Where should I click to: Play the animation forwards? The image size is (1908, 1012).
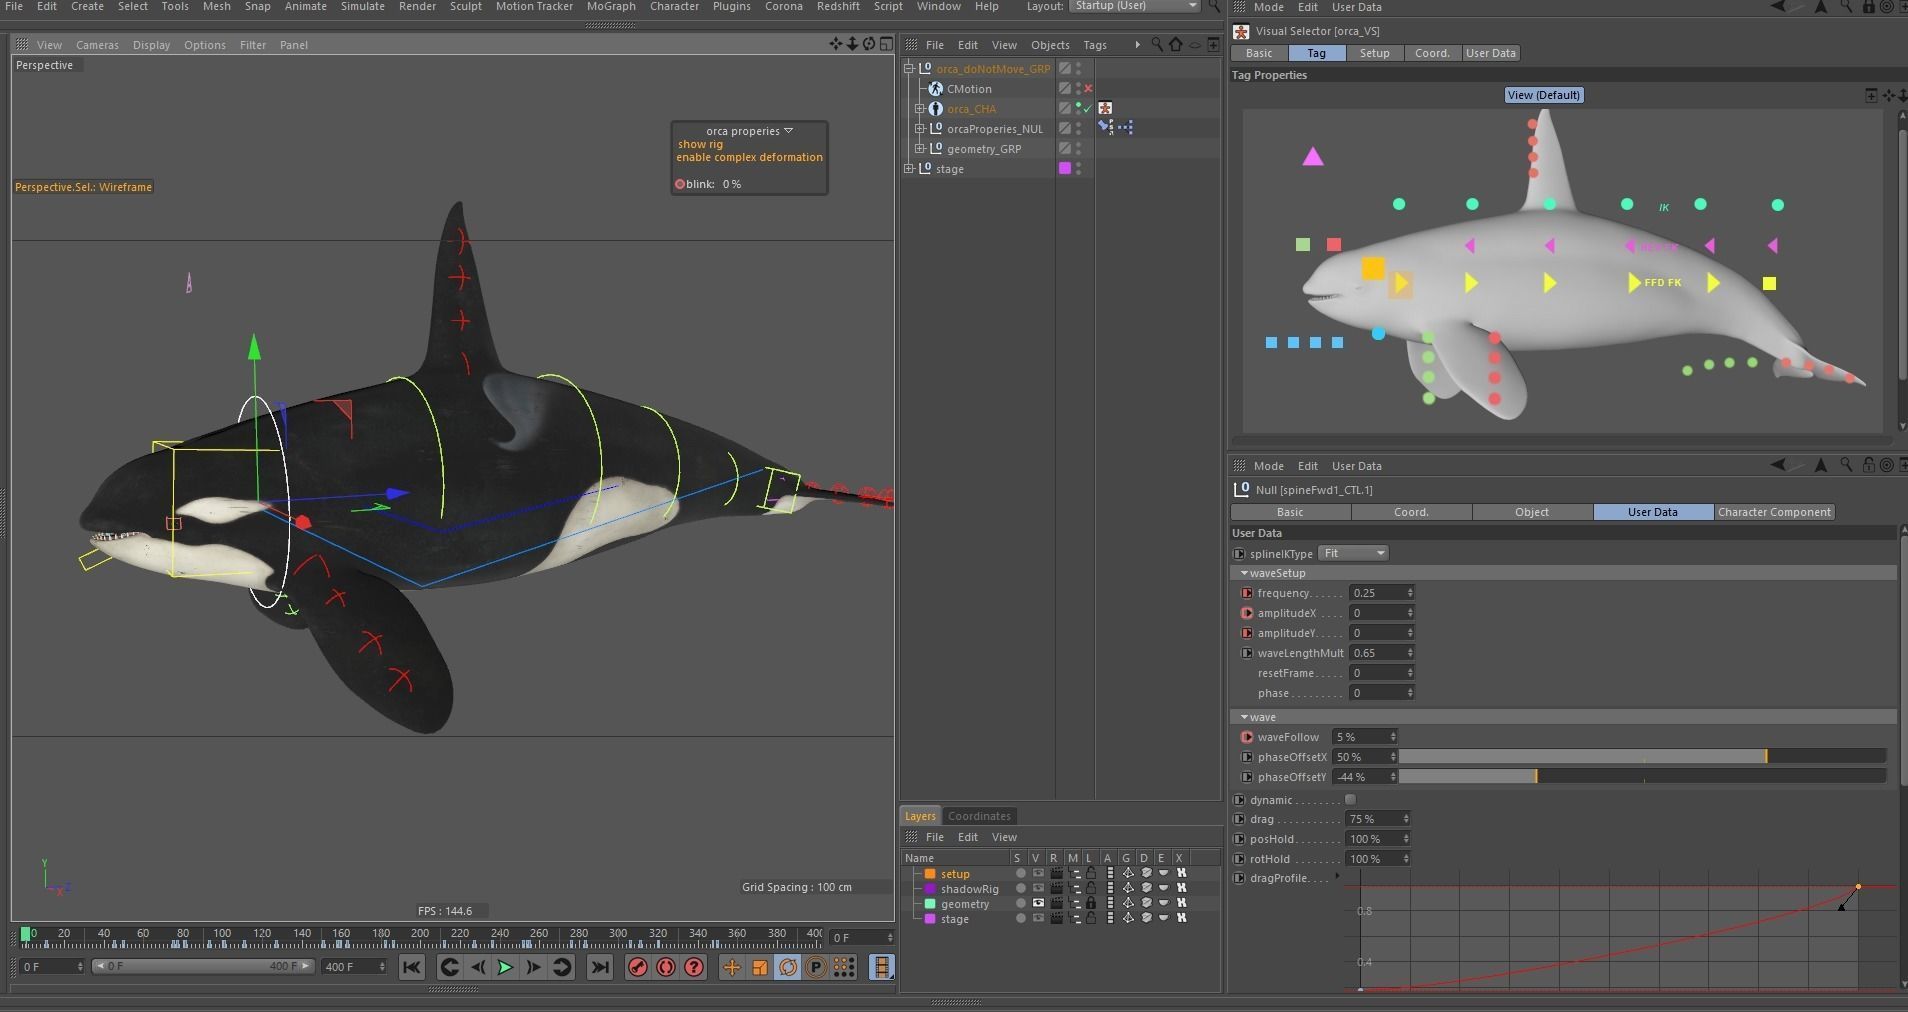506,967
